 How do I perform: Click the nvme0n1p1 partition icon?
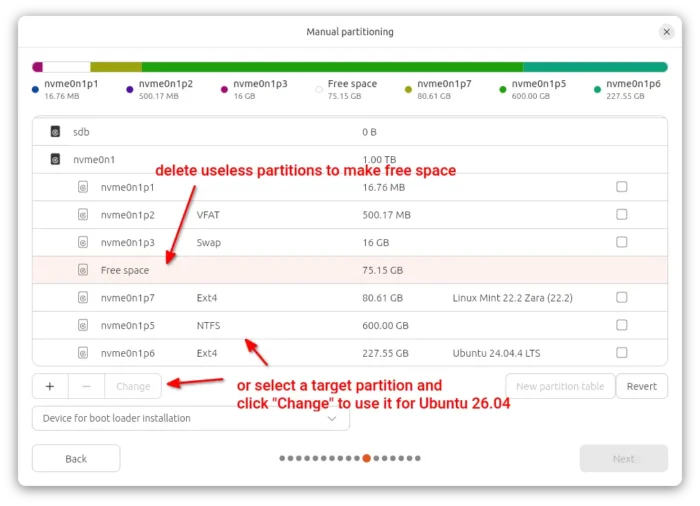(84, 187)
